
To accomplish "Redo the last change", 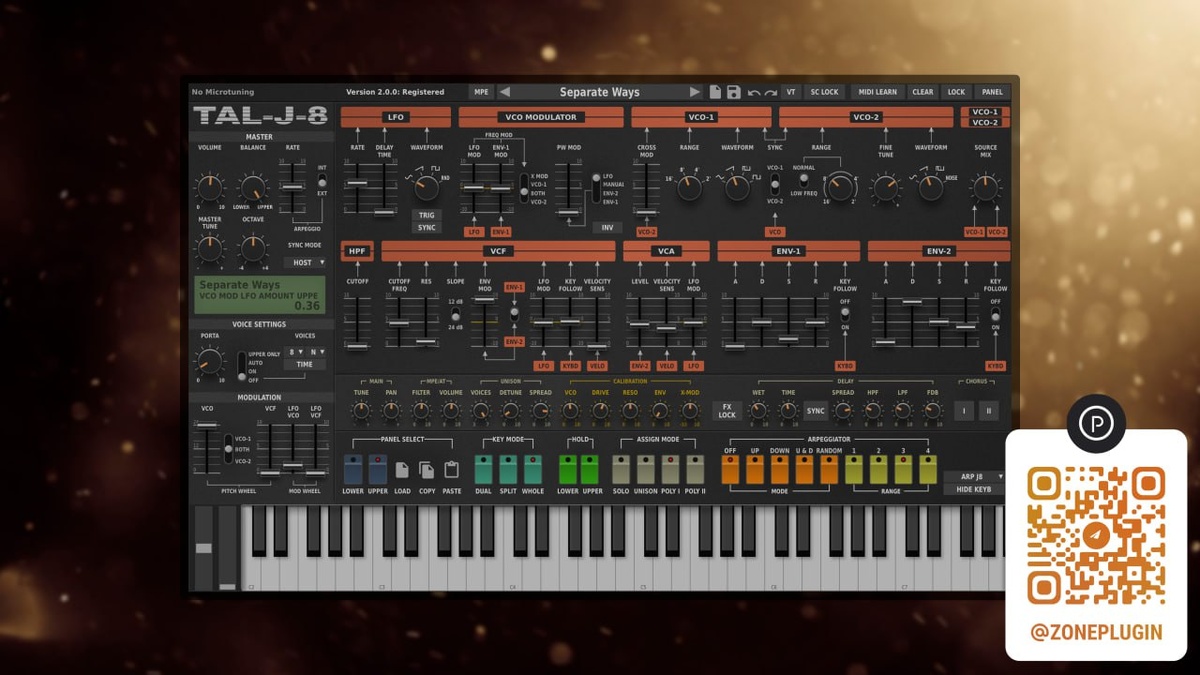I will click(771, 92).
